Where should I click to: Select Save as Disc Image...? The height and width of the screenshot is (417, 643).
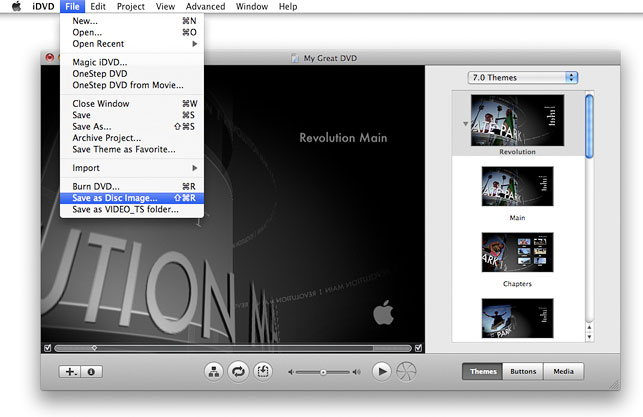coord(132,198)
